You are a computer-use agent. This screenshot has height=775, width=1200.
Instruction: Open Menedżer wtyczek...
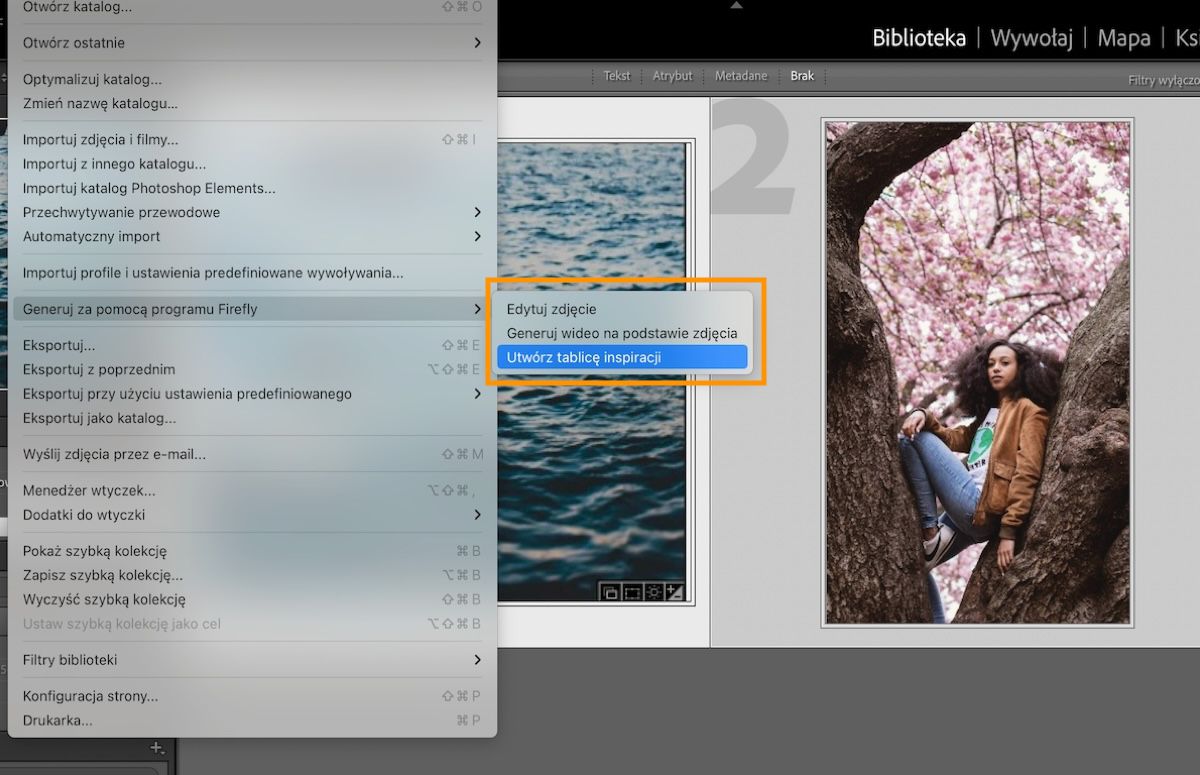[252, 490]
